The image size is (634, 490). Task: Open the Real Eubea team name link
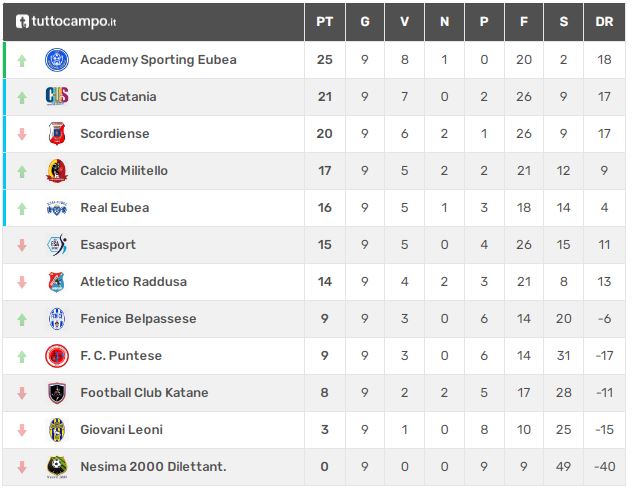tap(115, 208)
